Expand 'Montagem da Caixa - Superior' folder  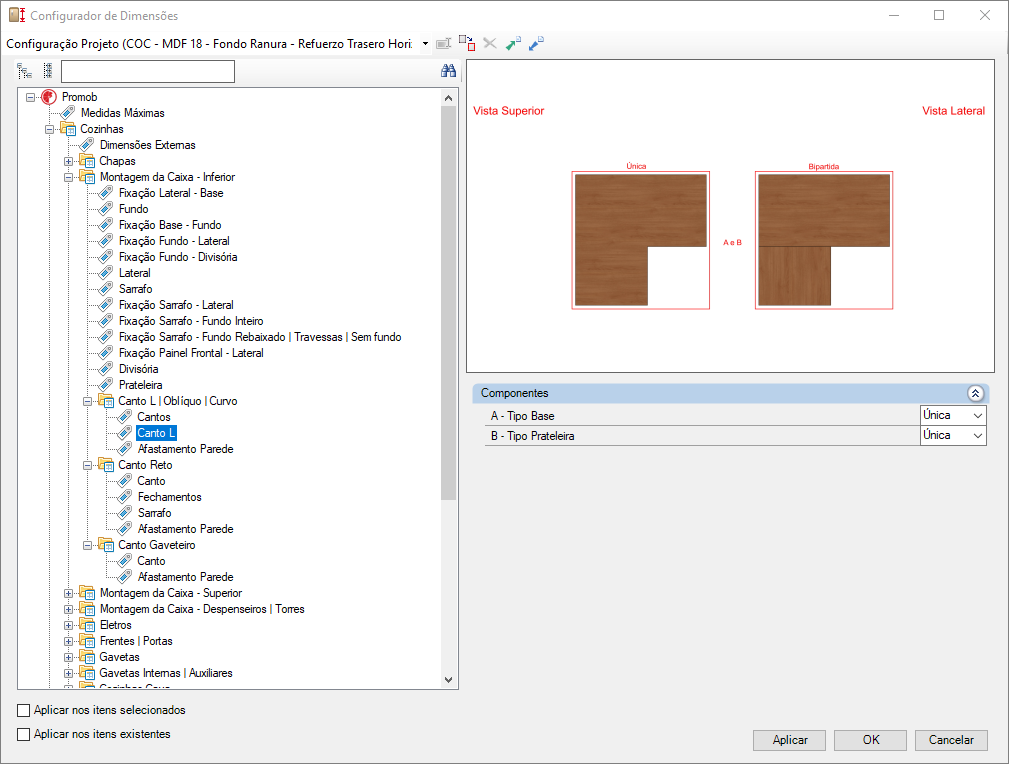pyautogui.click(x=68, y=593)
